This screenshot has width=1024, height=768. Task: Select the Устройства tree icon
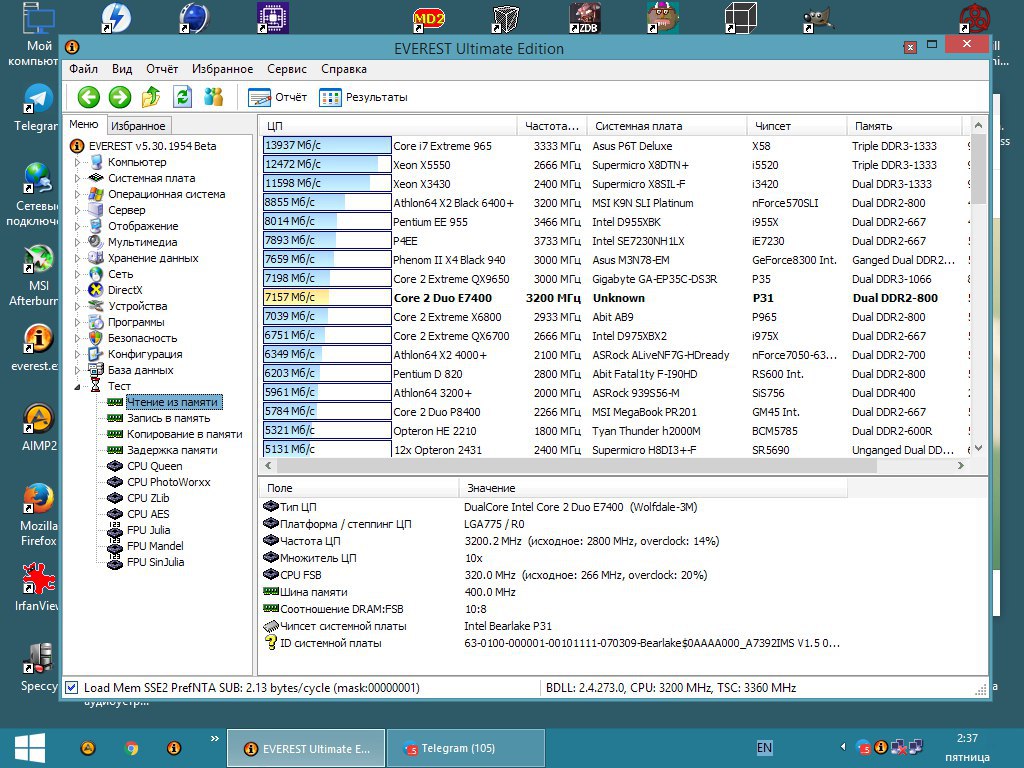click(x=96, y=306)
